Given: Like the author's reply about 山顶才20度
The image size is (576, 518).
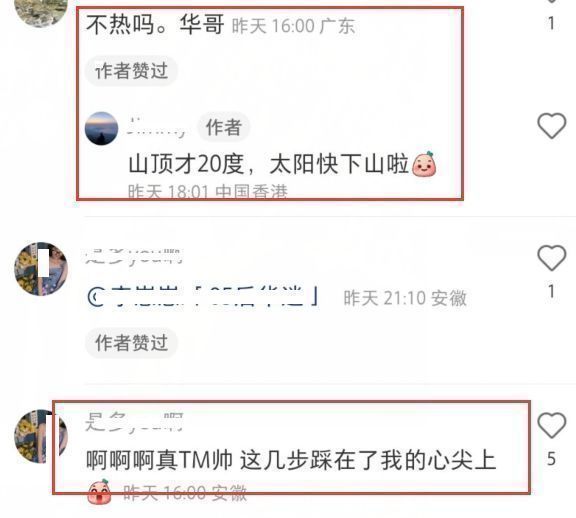Looking at the screenshot, I should pyautogui.click(x=551, y=126).
